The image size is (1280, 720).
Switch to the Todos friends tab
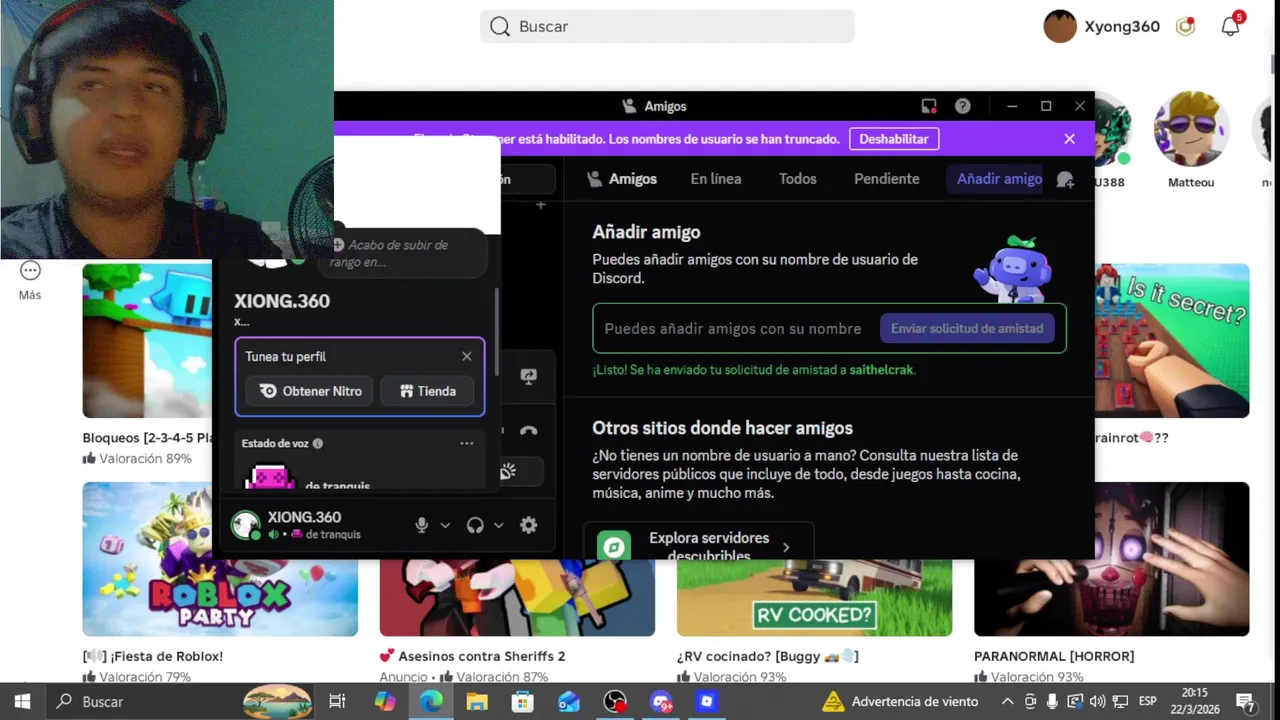(x=798, y=179)
